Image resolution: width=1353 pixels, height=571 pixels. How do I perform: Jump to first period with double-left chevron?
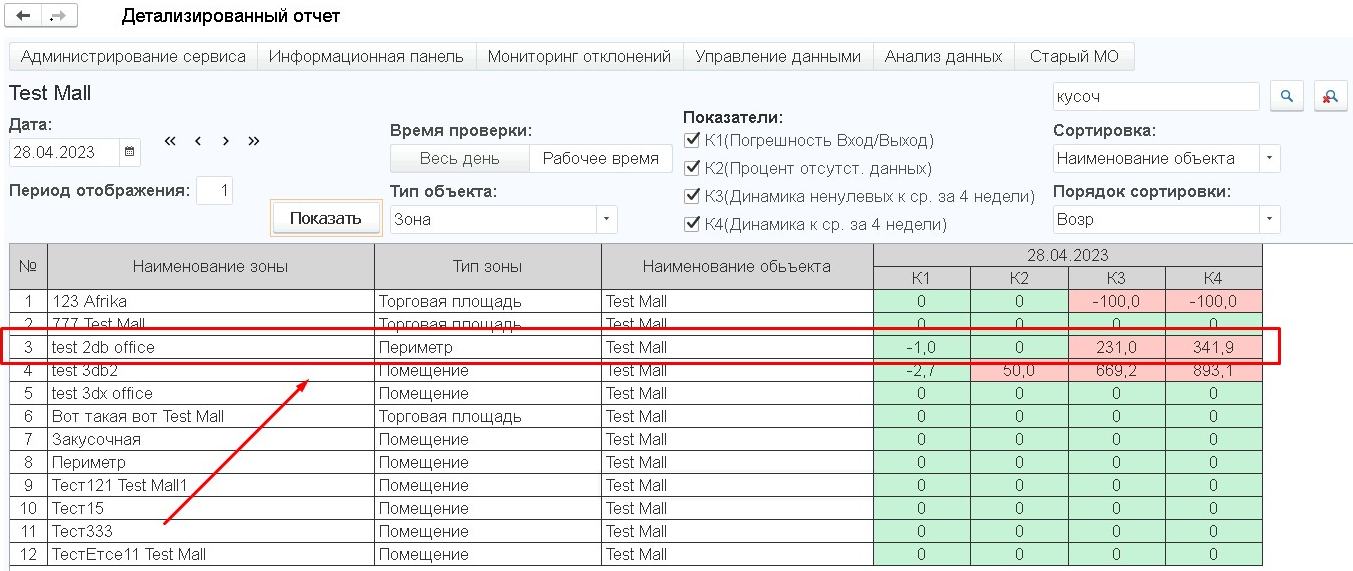coord(170,141)
